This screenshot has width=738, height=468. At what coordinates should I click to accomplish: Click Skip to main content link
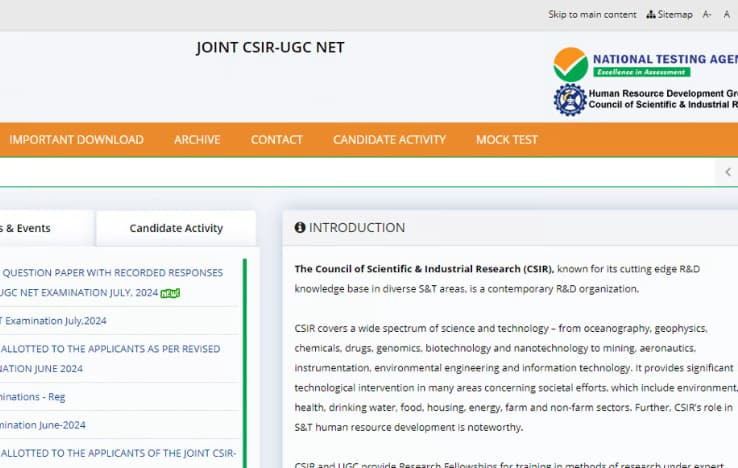(592, 15)
